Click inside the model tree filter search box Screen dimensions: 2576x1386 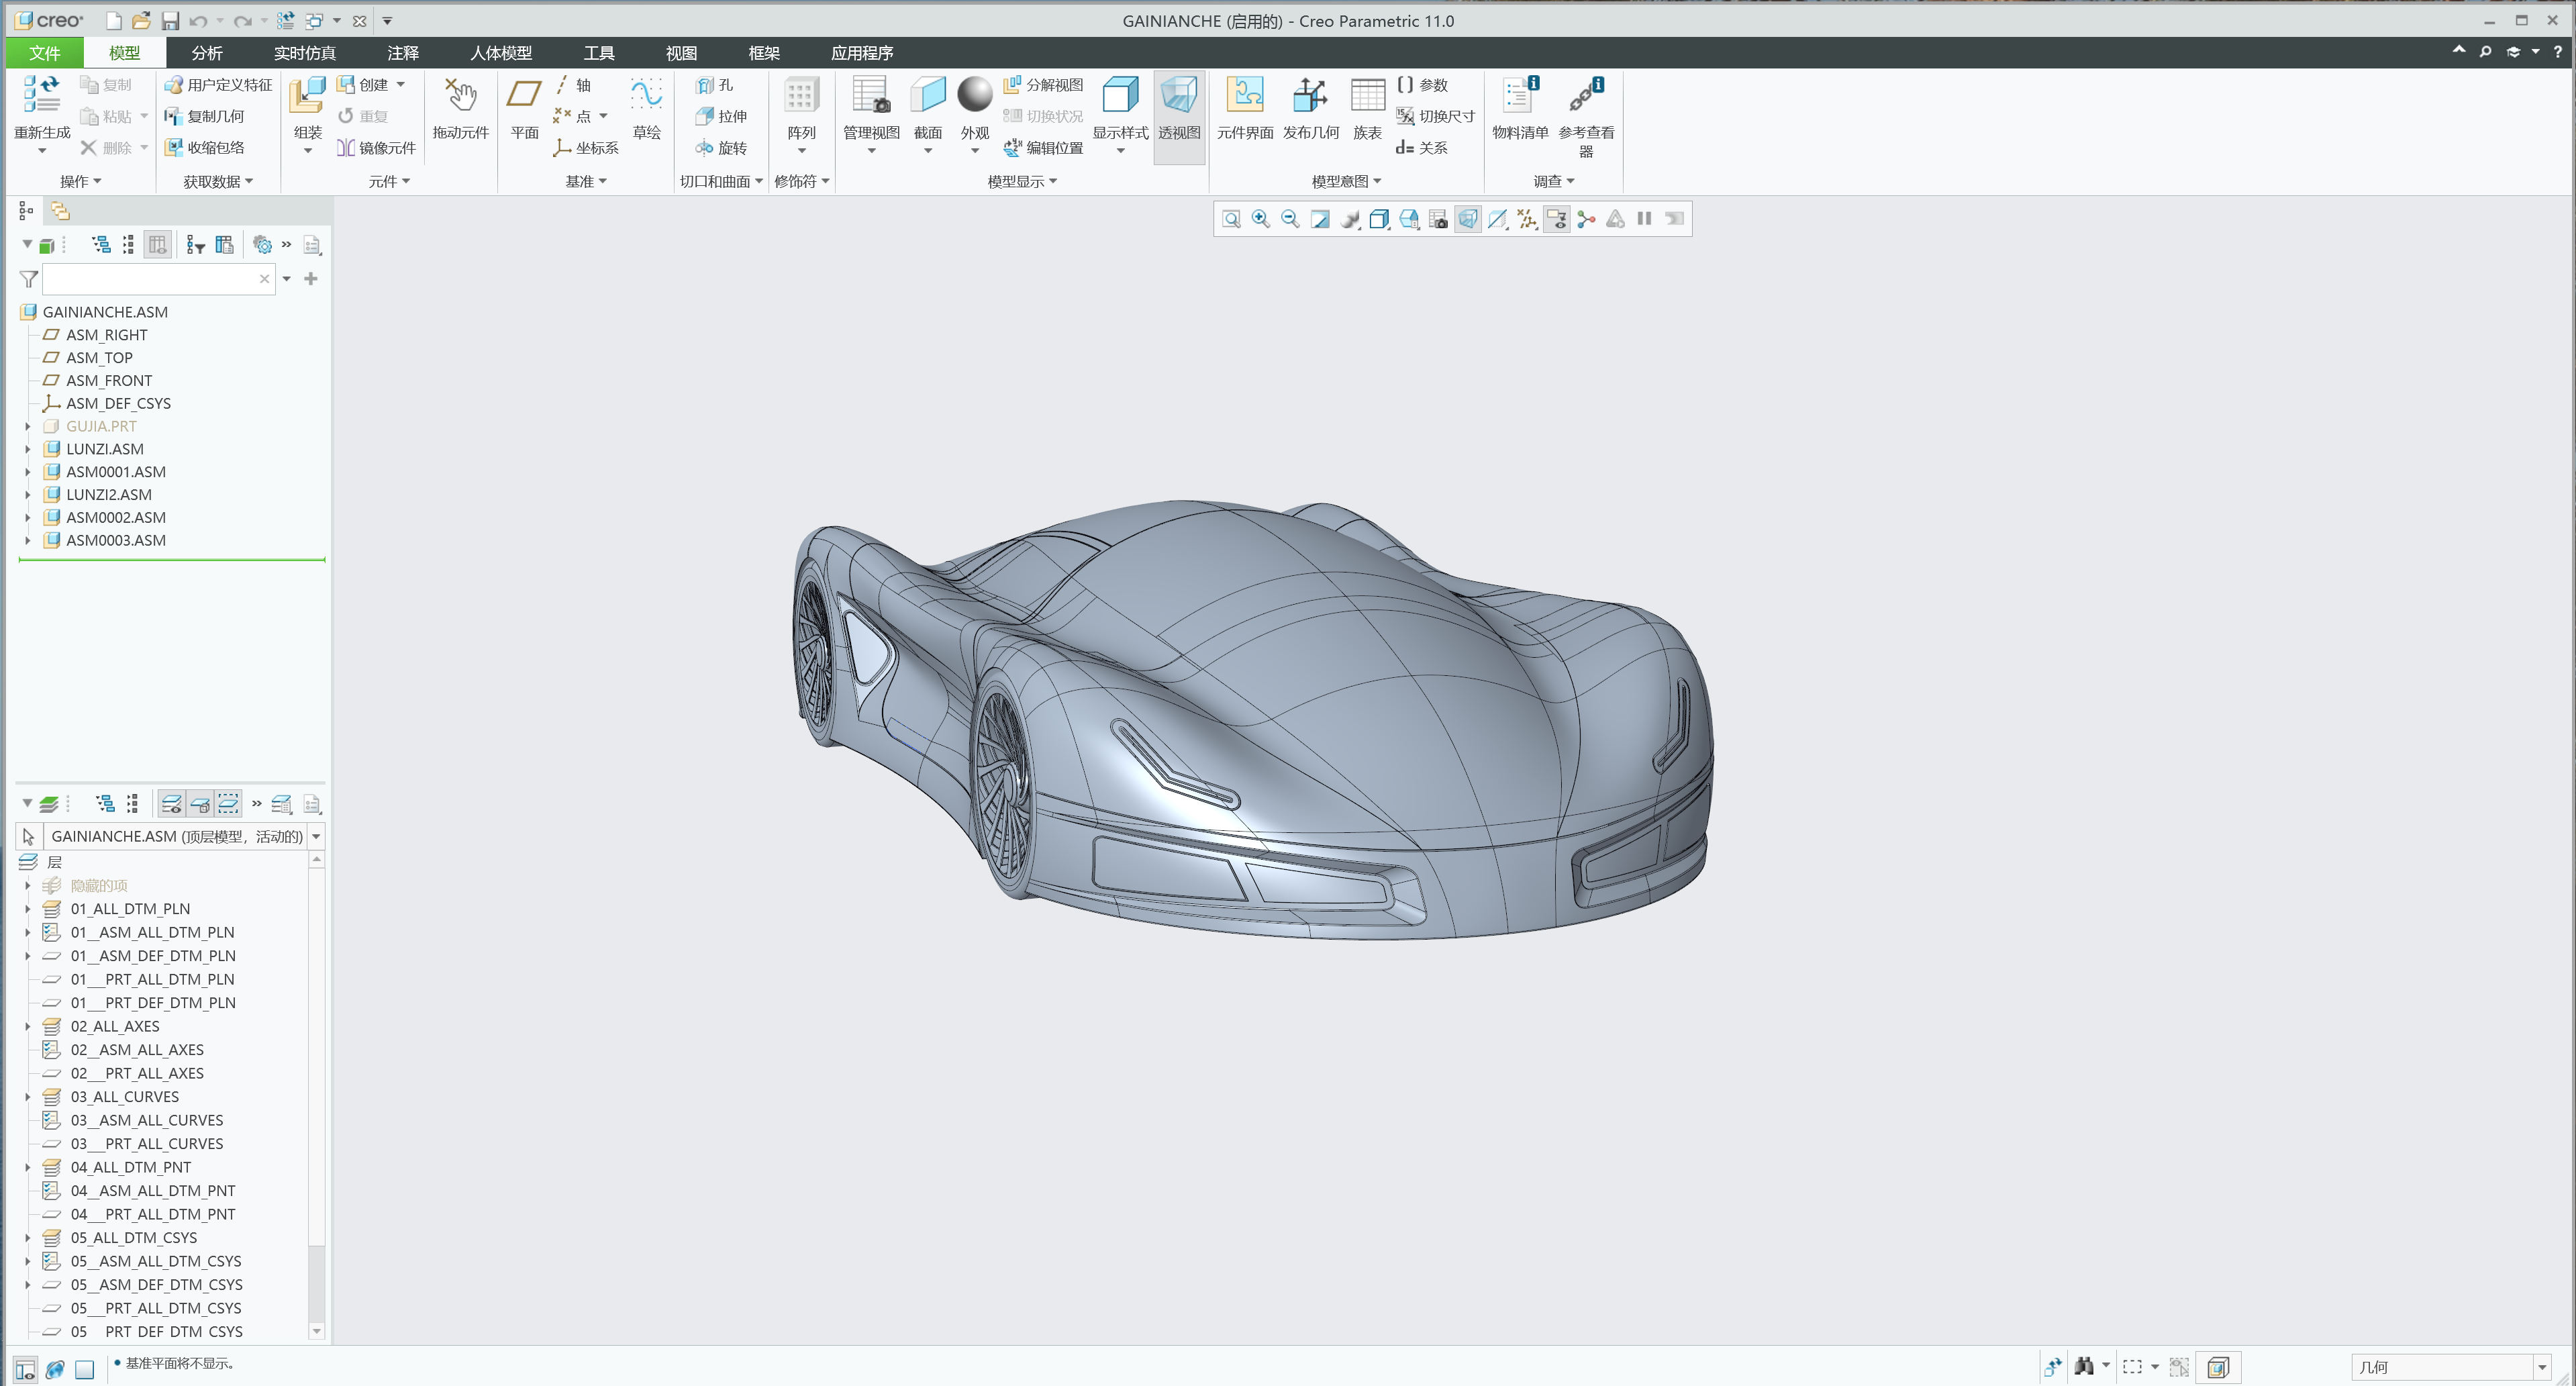[x=150, y=279]
